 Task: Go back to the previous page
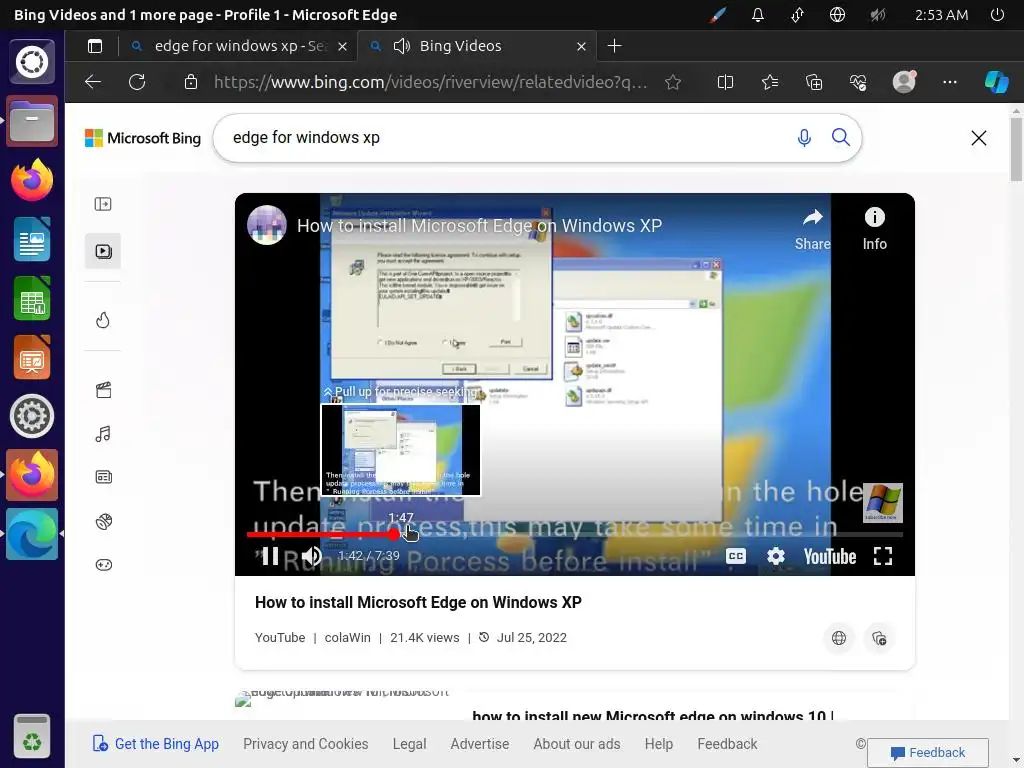click(93, 82)
